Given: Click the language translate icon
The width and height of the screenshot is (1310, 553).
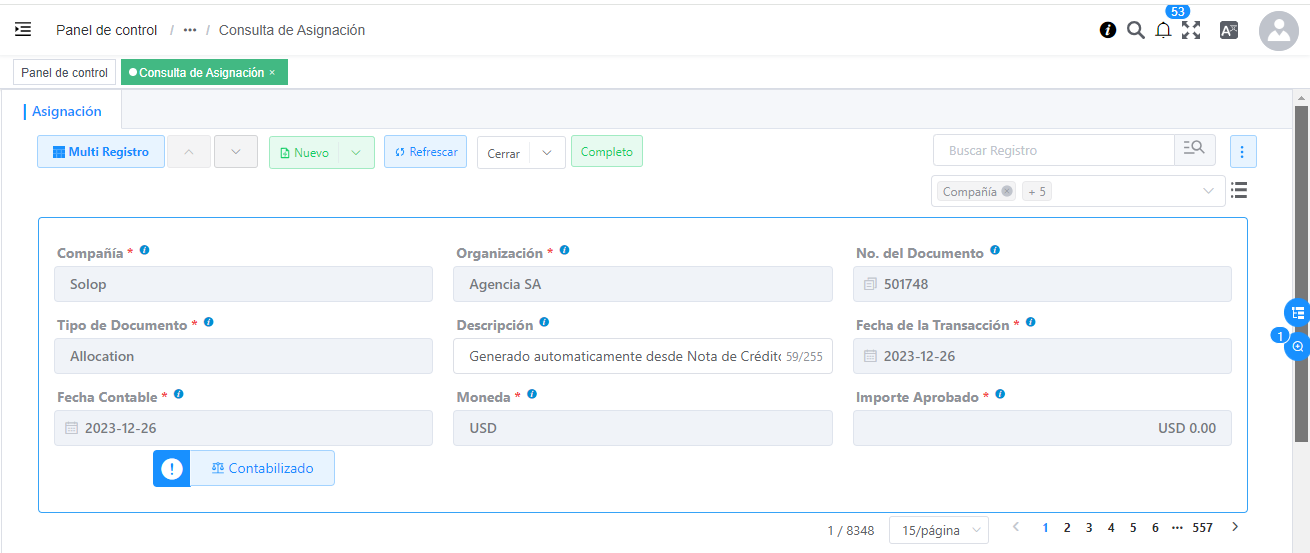Looking at the screenshot, I should click(1229, 30).
